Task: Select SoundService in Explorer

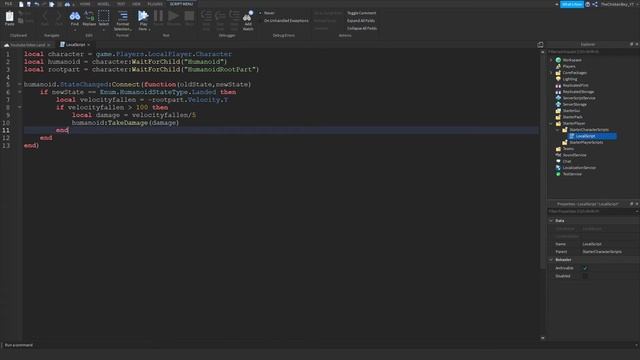Action: click(574, 155)
